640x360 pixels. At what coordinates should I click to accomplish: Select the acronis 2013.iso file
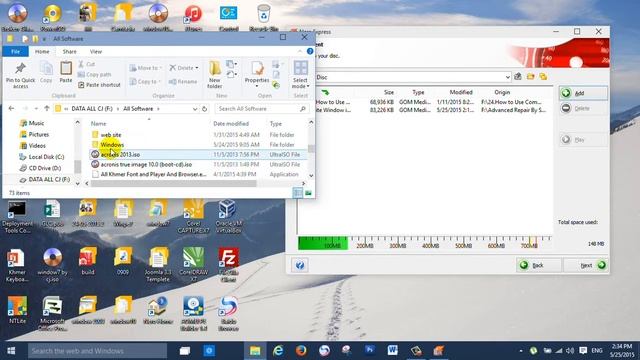[197, 154]
